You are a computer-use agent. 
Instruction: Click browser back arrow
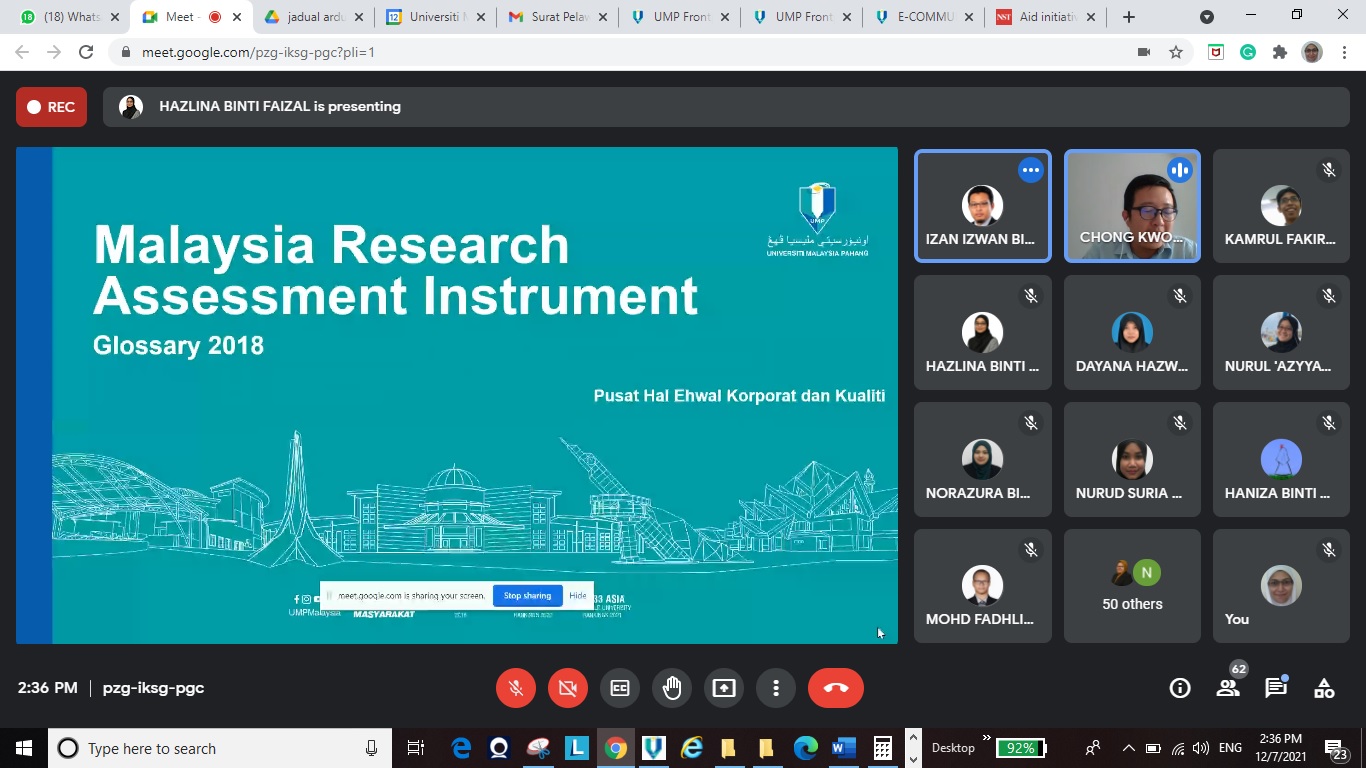coord(22,52)
